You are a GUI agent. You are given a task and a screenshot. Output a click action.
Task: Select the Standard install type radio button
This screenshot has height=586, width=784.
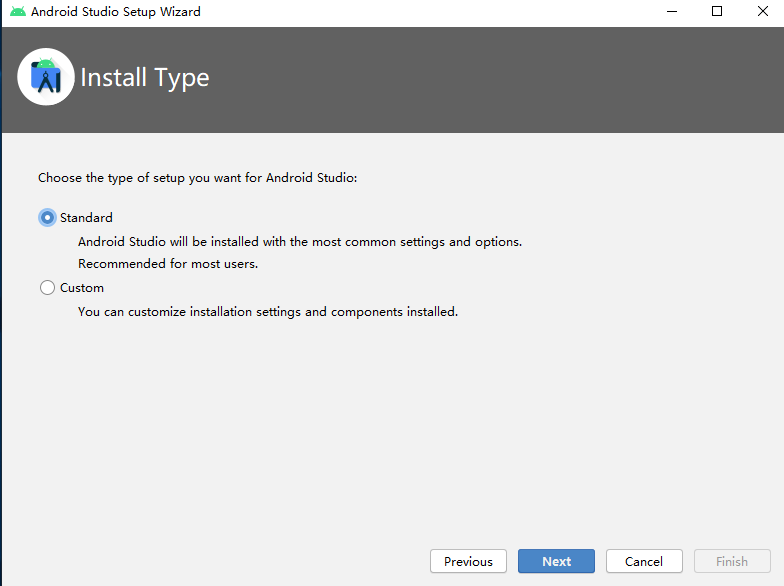click(48, 218)
